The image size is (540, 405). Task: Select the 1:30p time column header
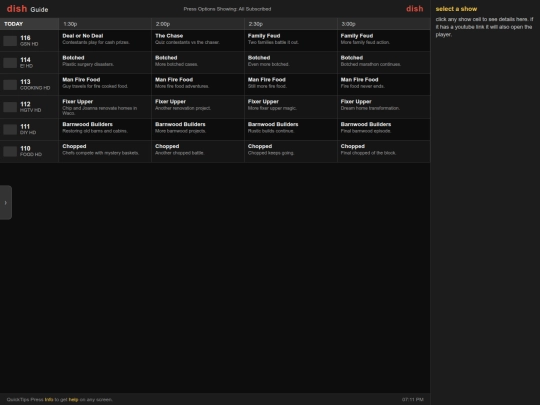click(x=105, y=24)
